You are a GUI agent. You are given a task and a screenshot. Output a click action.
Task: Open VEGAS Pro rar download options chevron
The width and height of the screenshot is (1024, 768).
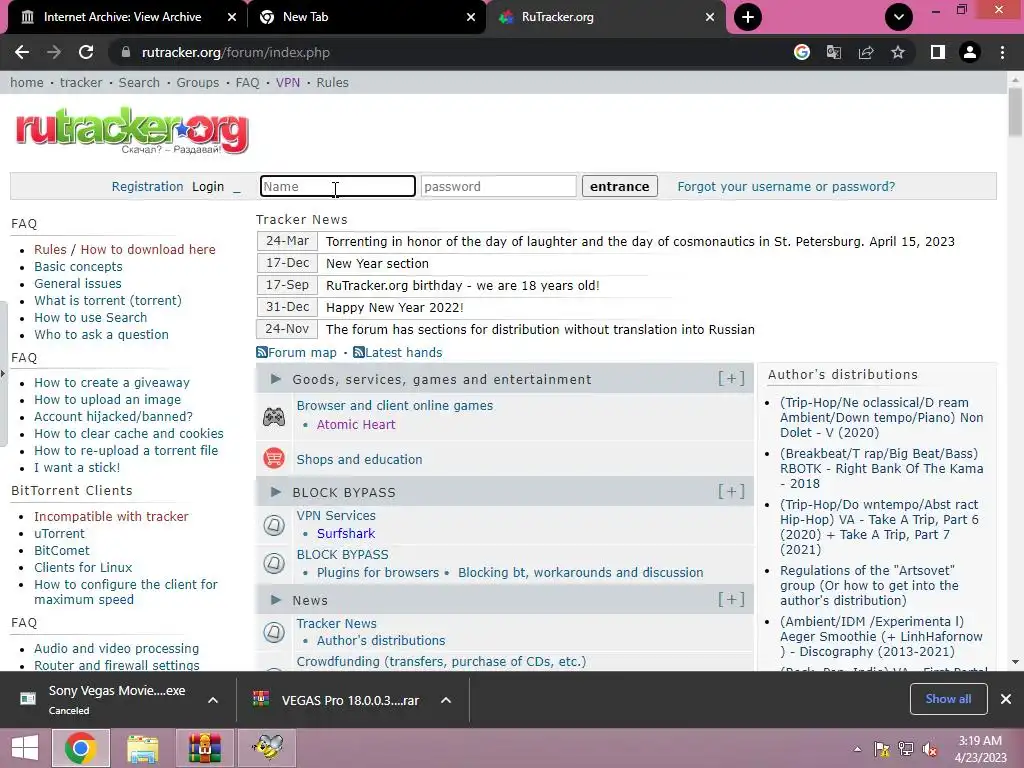(446, 700)
